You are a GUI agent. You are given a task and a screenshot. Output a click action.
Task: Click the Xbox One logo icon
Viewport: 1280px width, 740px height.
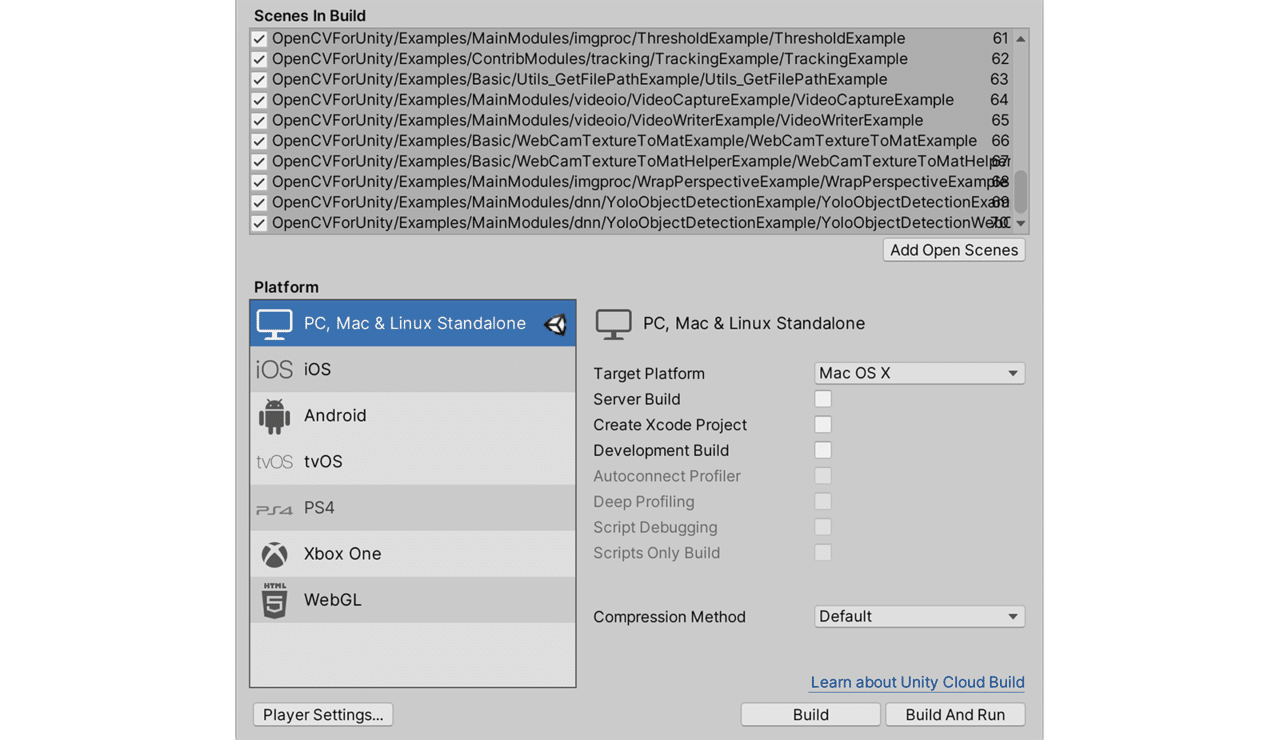(x=274, y=554)
